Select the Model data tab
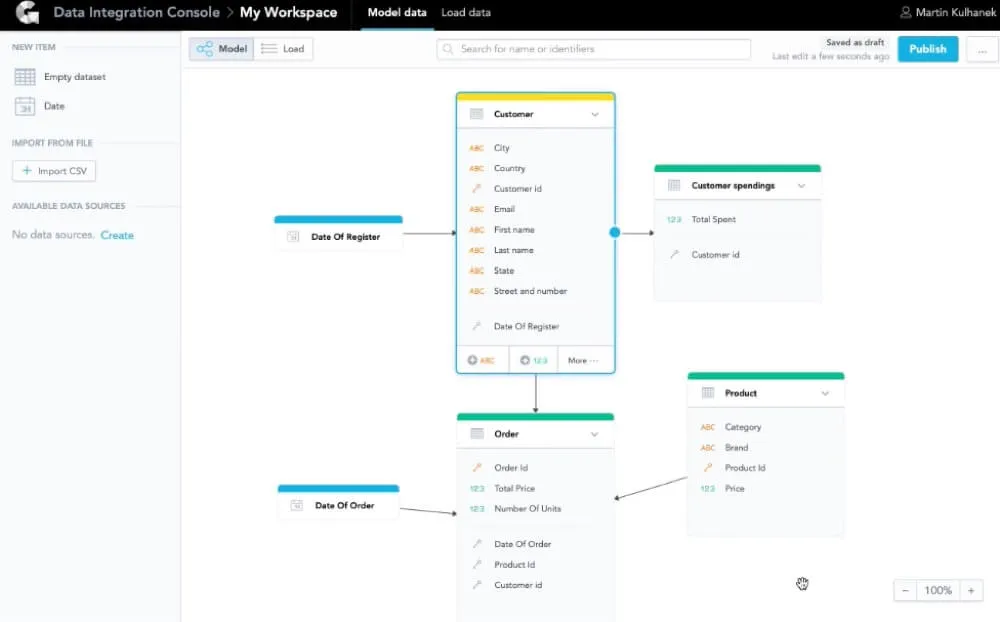The image size is (1000, 622). coord(399,13)
